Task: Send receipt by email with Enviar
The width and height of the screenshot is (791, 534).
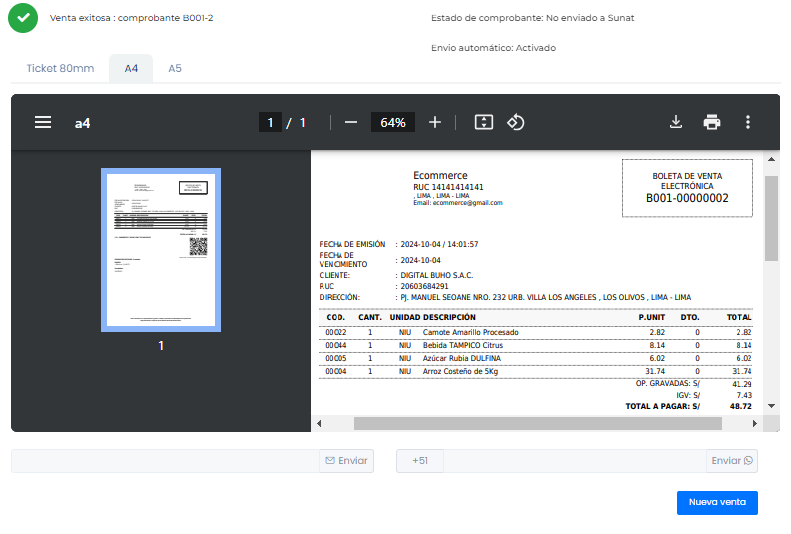Action: [x=346, y=461]
